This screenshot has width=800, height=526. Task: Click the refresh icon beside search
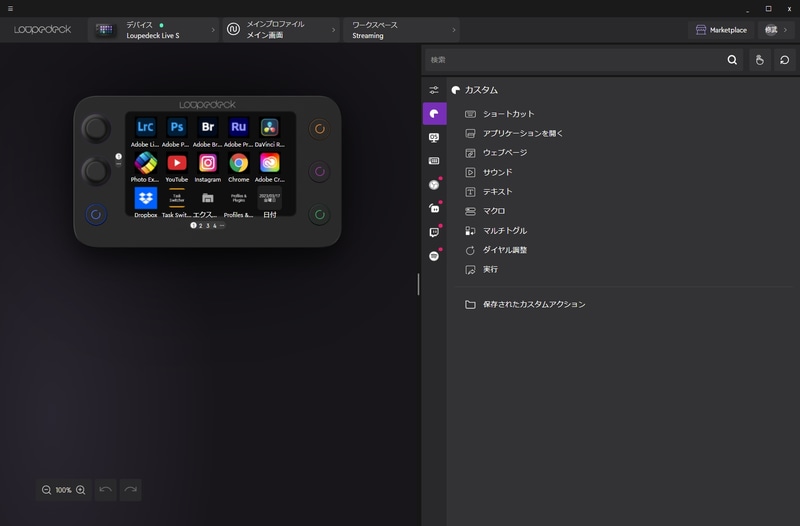point(785,60)
